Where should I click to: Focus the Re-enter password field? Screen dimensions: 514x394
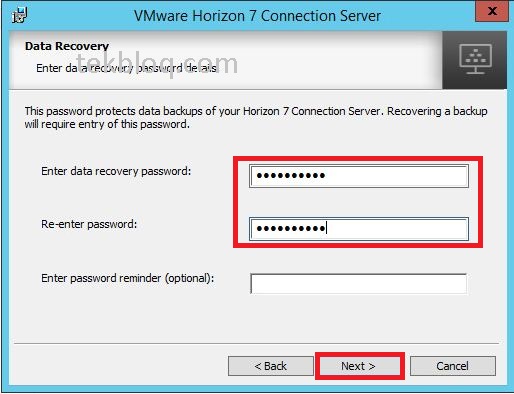(359, 229)
